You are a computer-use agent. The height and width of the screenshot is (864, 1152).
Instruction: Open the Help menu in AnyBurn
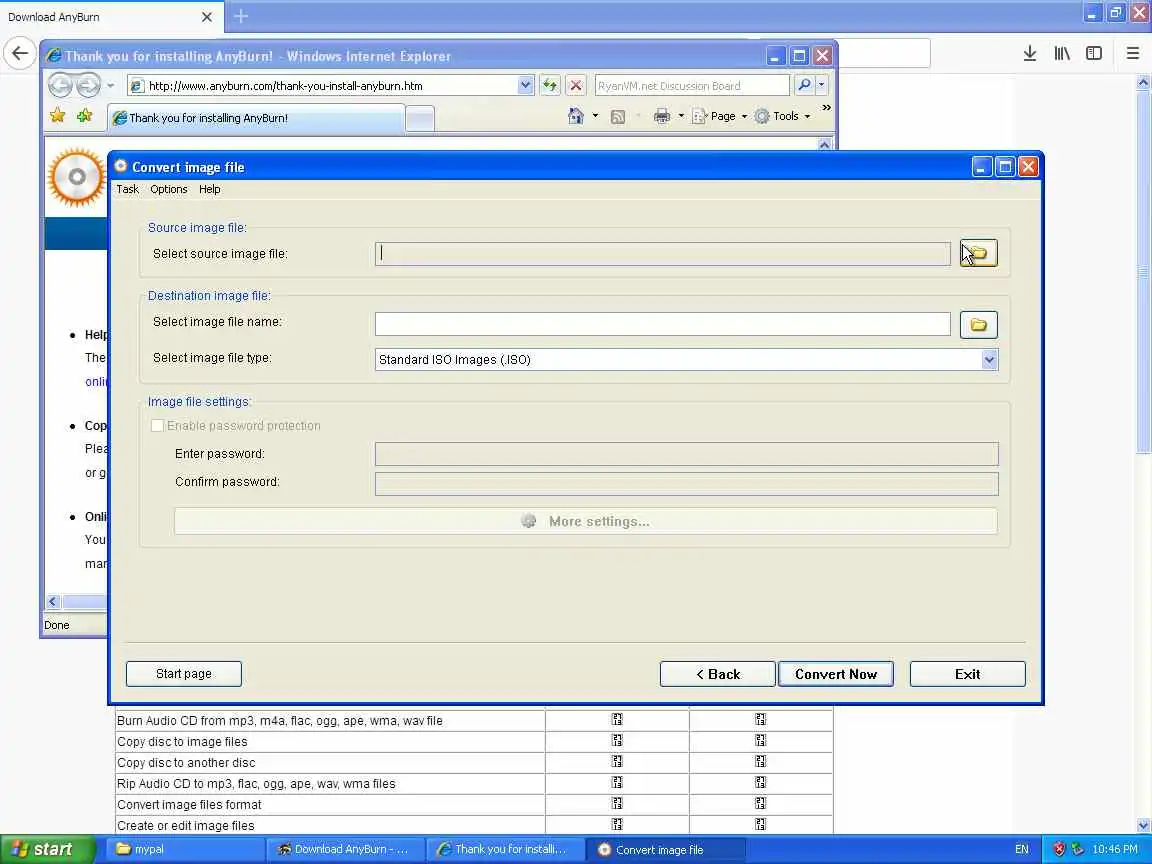209,189
